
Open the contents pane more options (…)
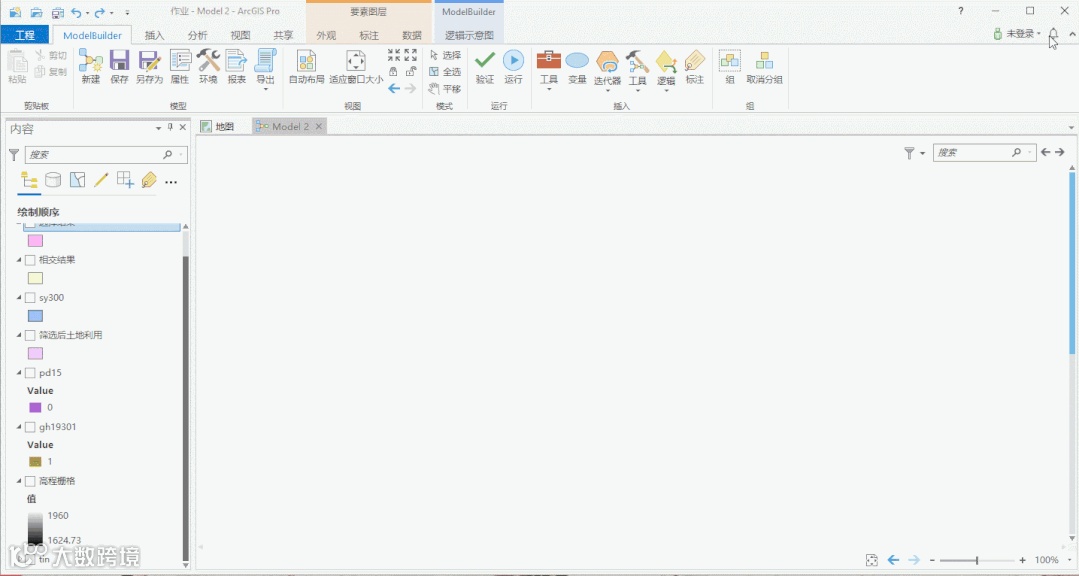coord(171,182)
